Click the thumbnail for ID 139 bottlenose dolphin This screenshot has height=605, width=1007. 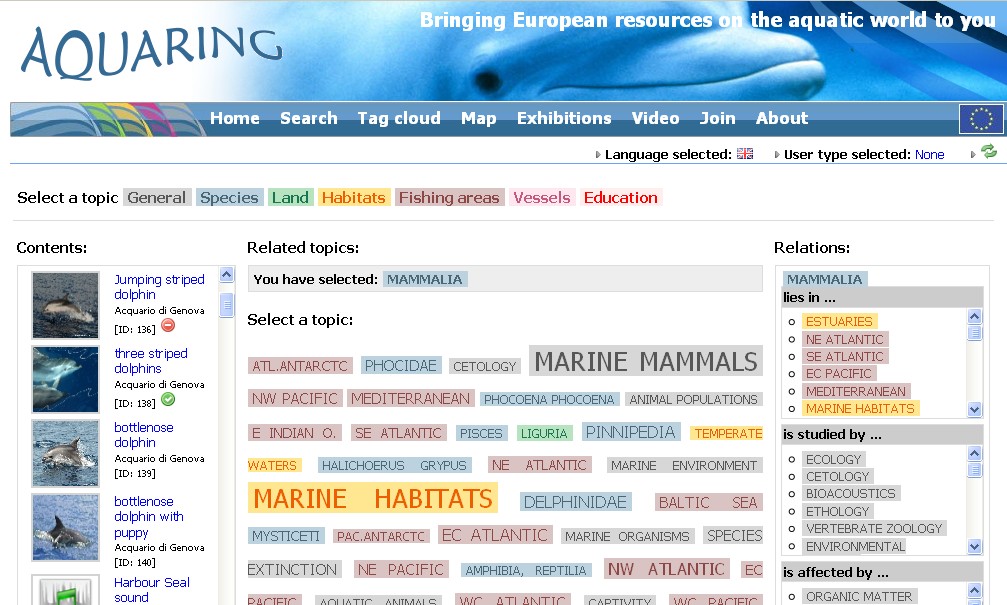click(66, 453)
